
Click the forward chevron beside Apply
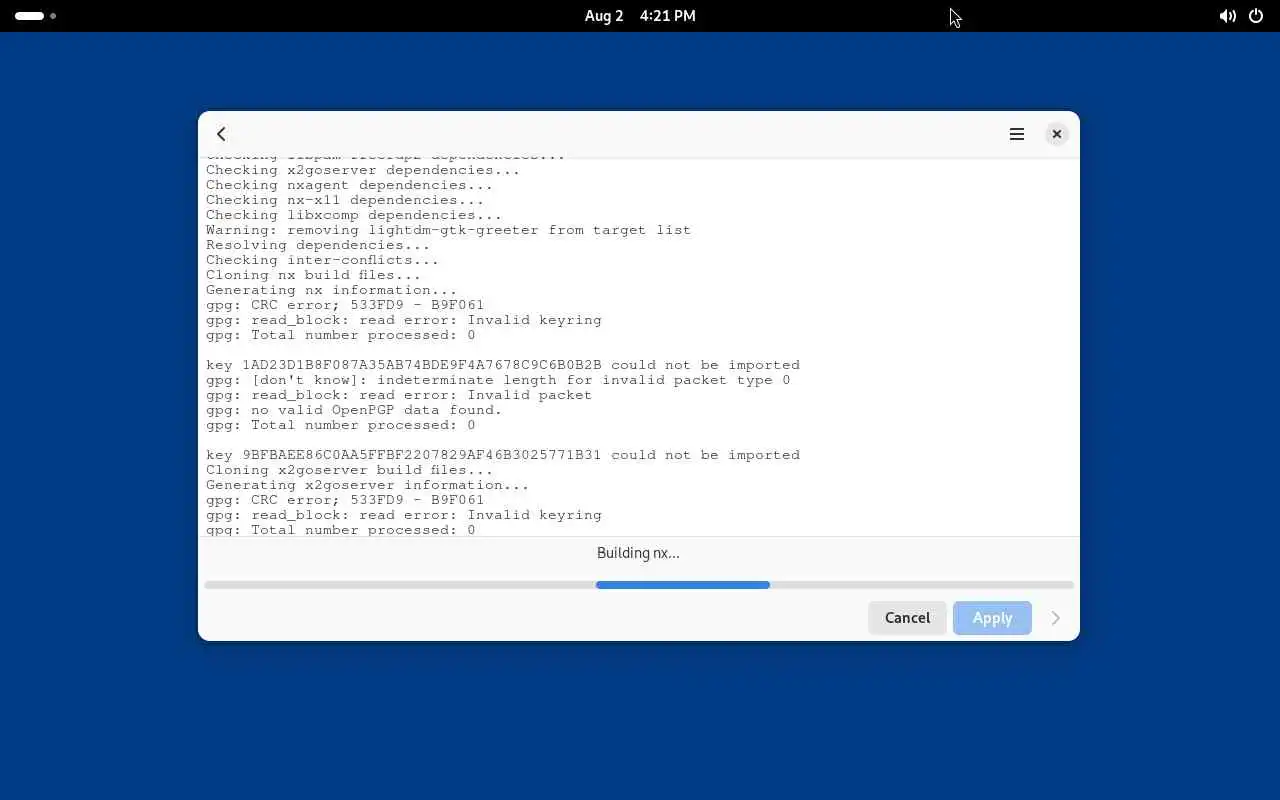pos(1055,618)
